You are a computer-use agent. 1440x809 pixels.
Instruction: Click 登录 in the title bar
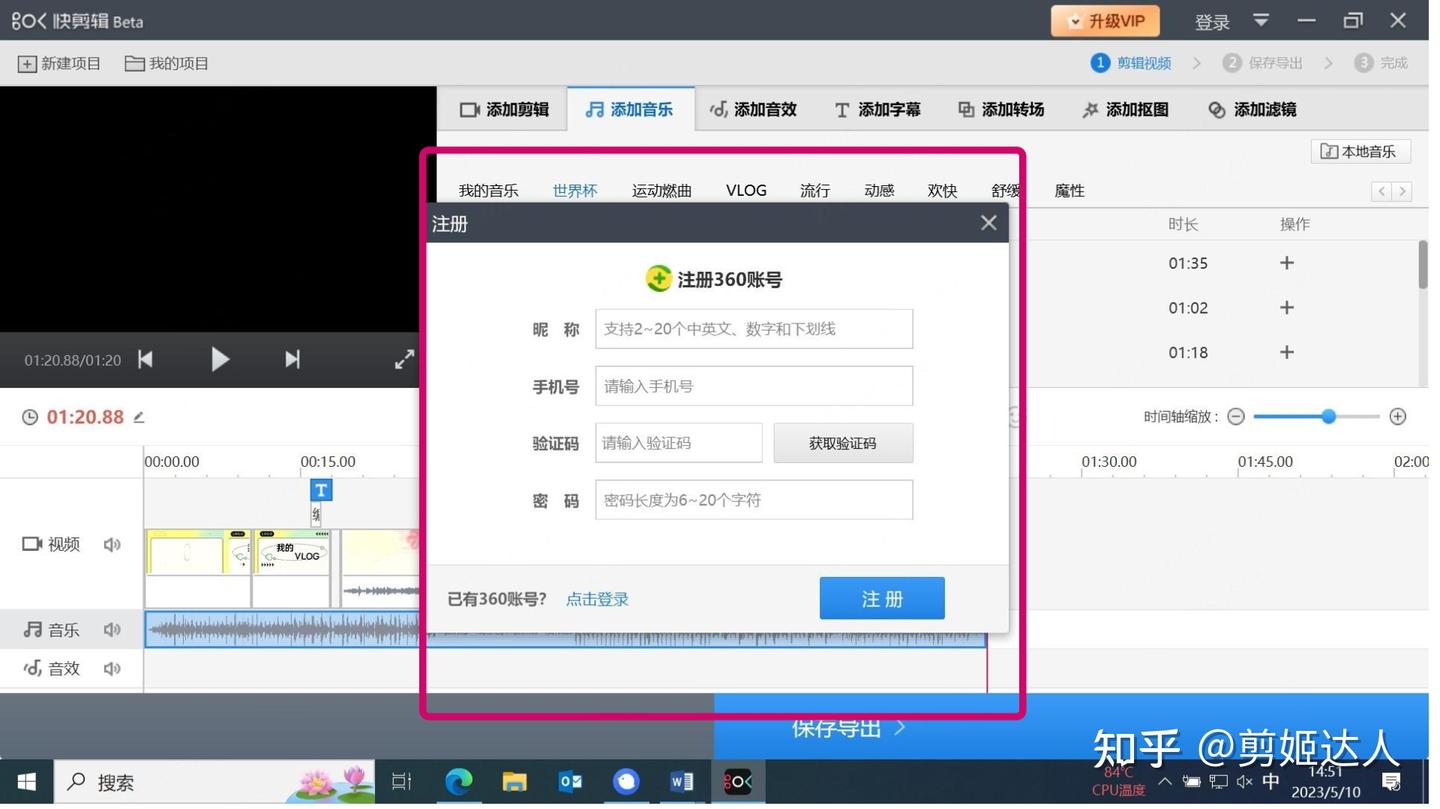[x=1212, y=22]
